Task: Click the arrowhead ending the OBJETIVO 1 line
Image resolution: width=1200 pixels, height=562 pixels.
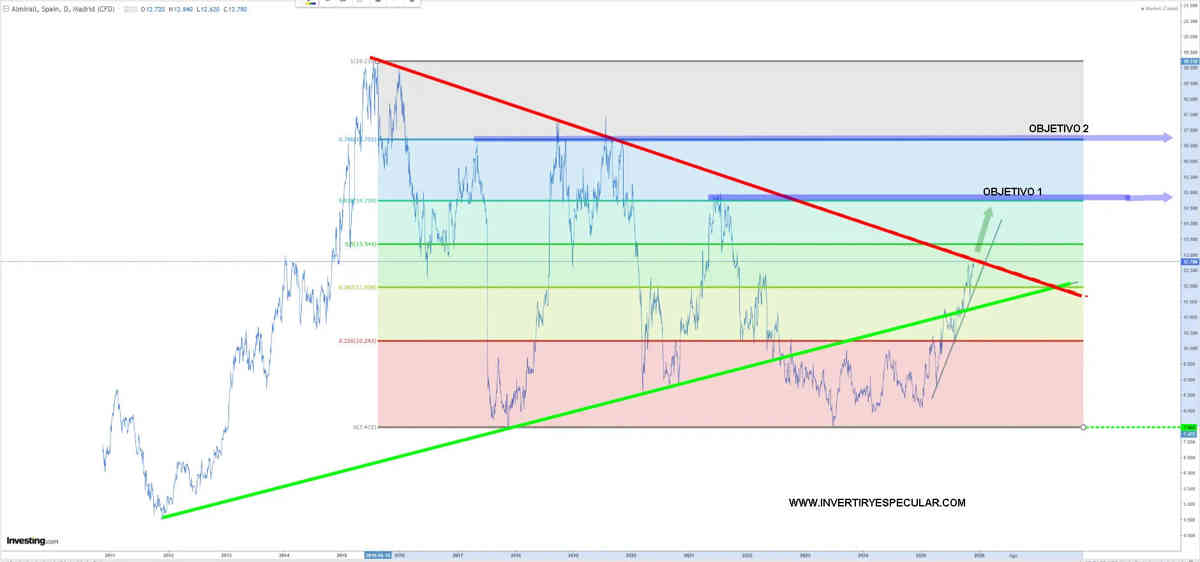Action: (1165, 197)
